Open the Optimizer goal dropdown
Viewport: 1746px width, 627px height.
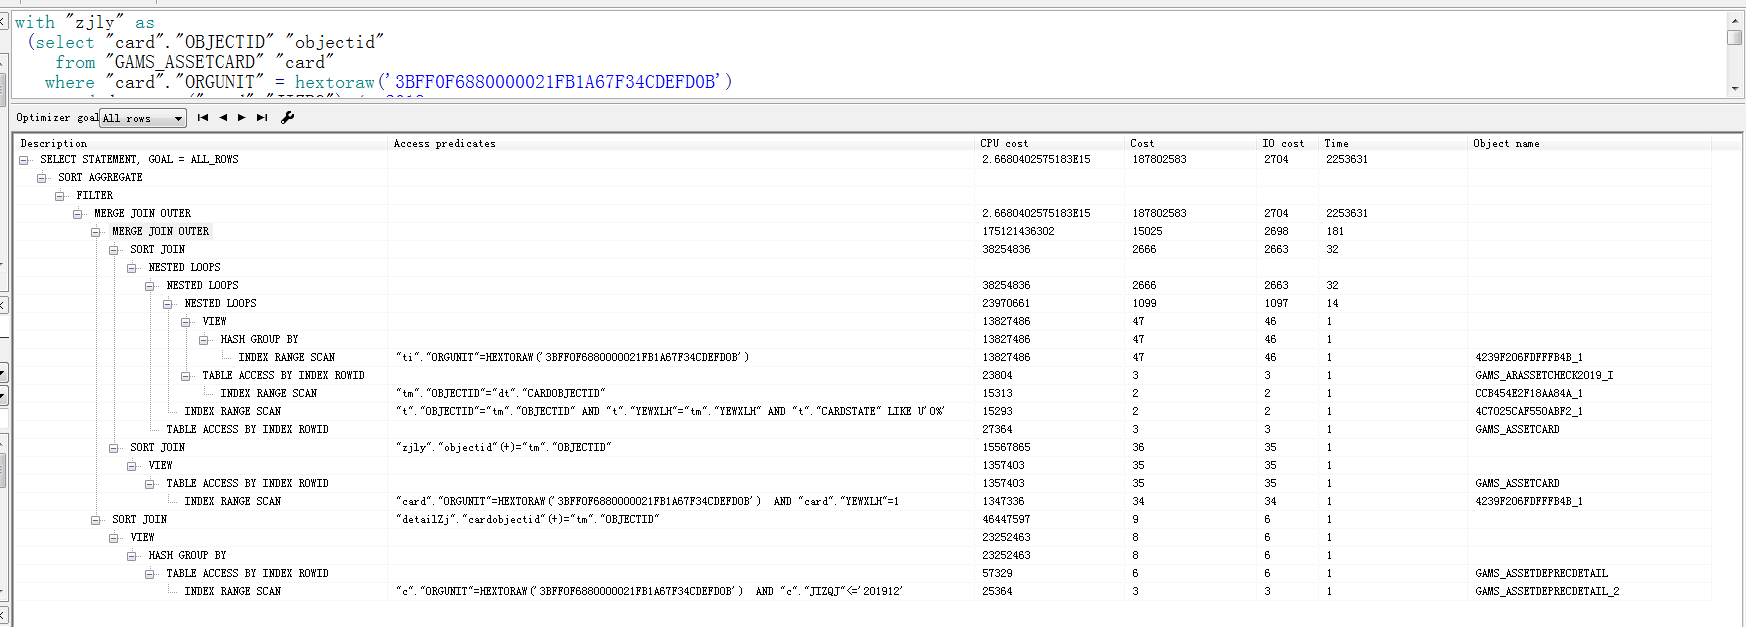tap(178, 119)
